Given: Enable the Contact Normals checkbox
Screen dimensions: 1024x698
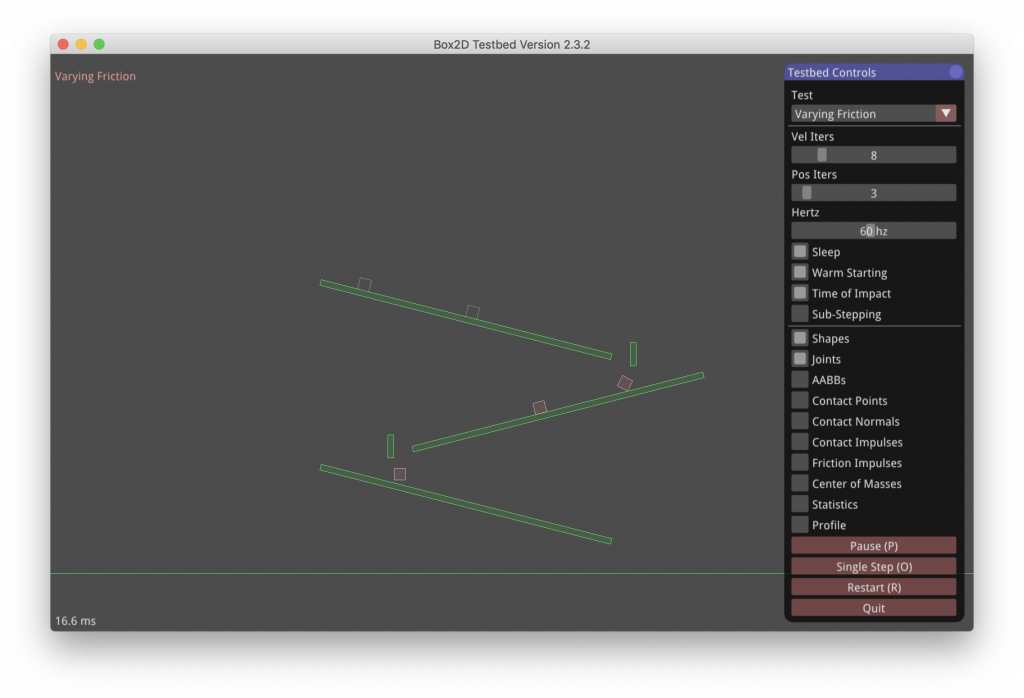Looking at the screenshot, I should (x=800, y=421).
